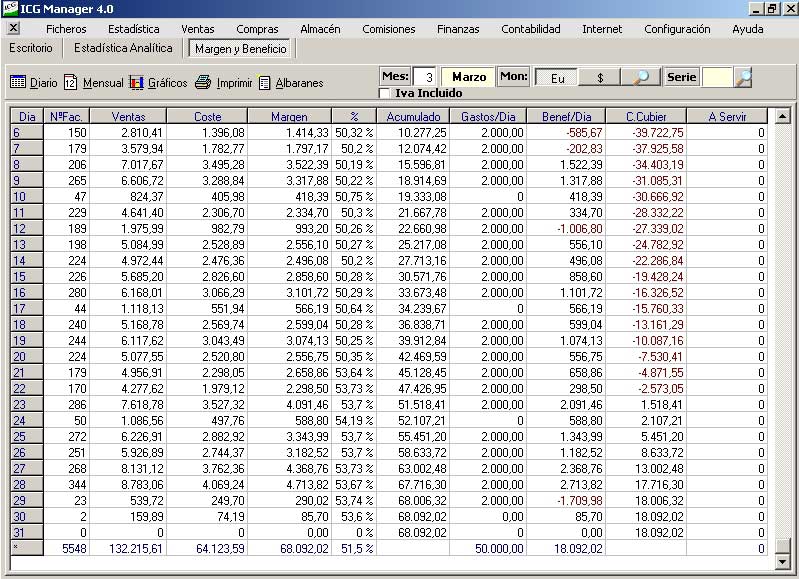Viewport: 799px width, 579px height.
Task: Toggle the Iva Incluido checkbox
Action: (x=385, y=93)
